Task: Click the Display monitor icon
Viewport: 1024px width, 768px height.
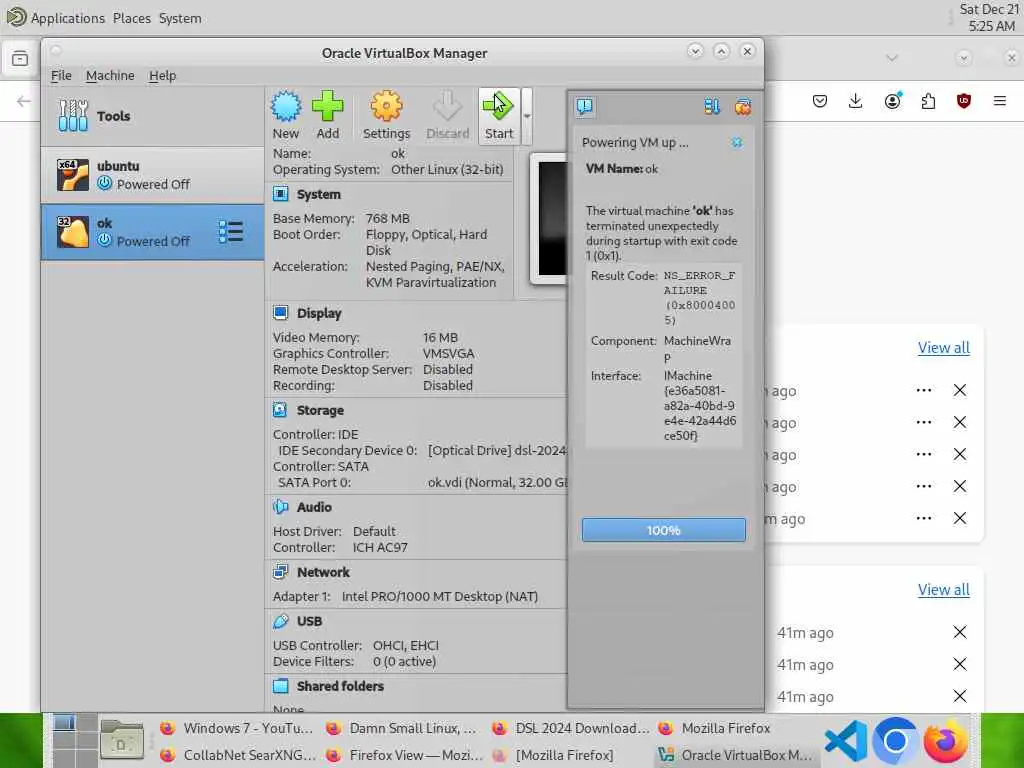Action: 280,313
